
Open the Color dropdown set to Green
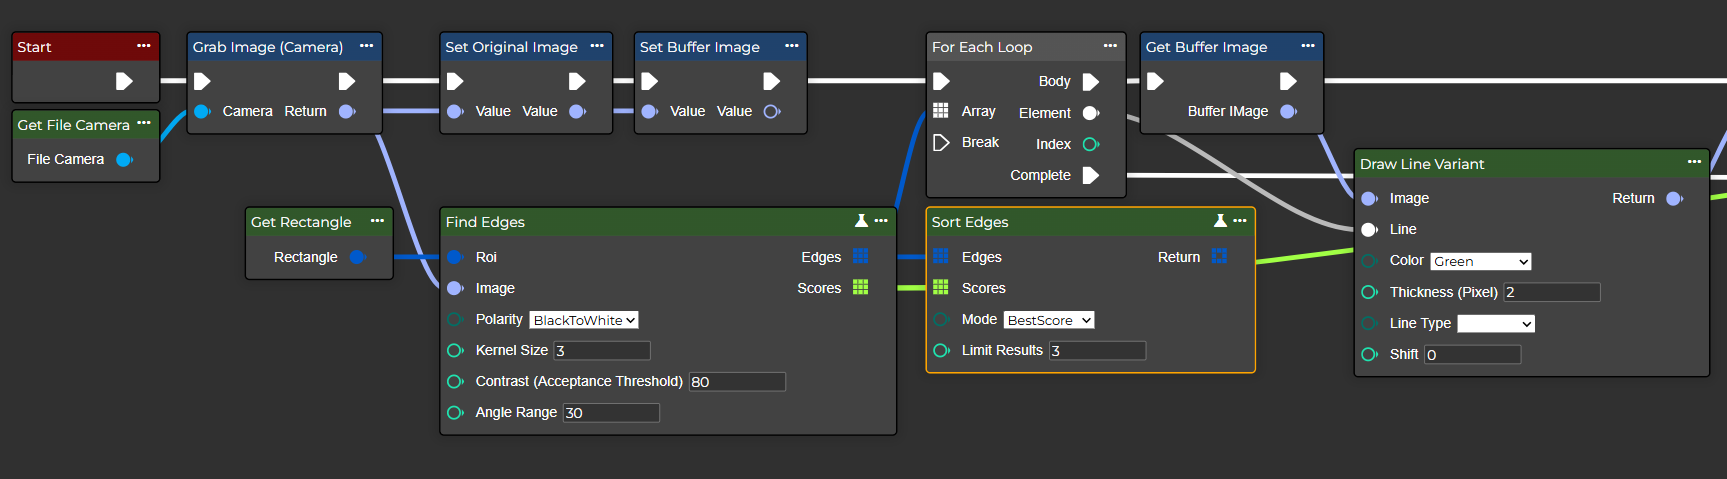(x=1480, y=261)
